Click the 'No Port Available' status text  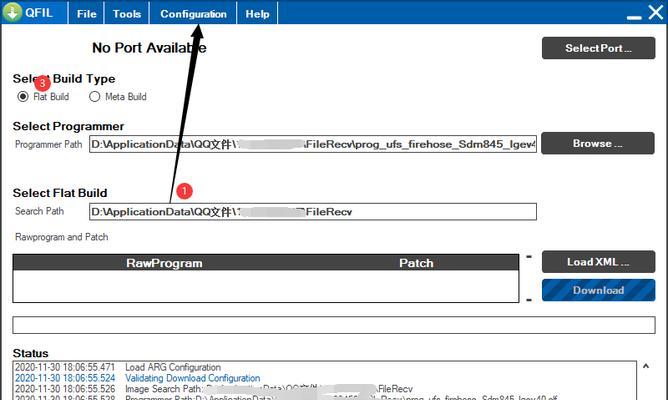149,48
